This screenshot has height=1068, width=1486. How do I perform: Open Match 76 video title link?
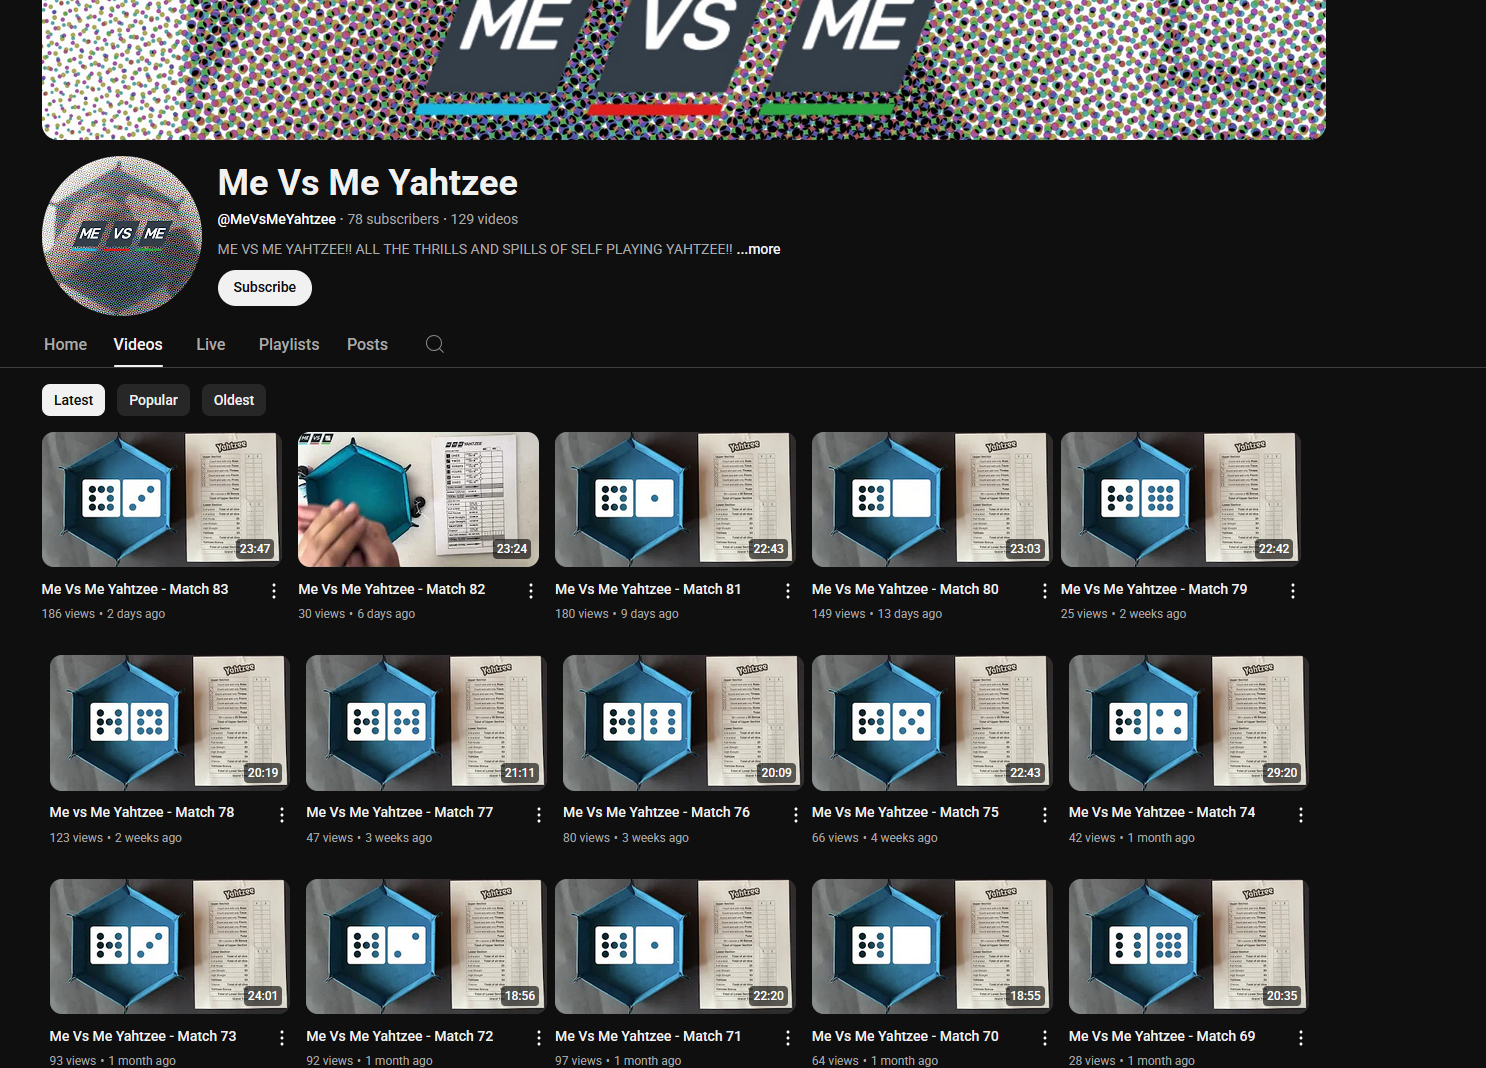coord(656,812)
